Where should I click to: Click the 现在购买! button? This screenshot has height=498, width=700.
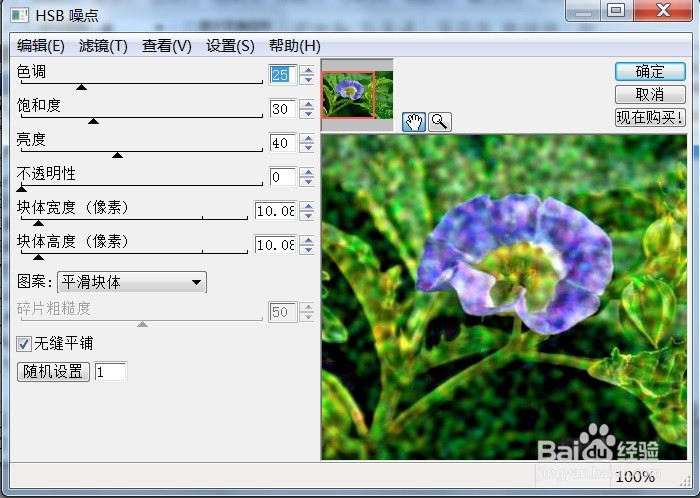point(650,118)
